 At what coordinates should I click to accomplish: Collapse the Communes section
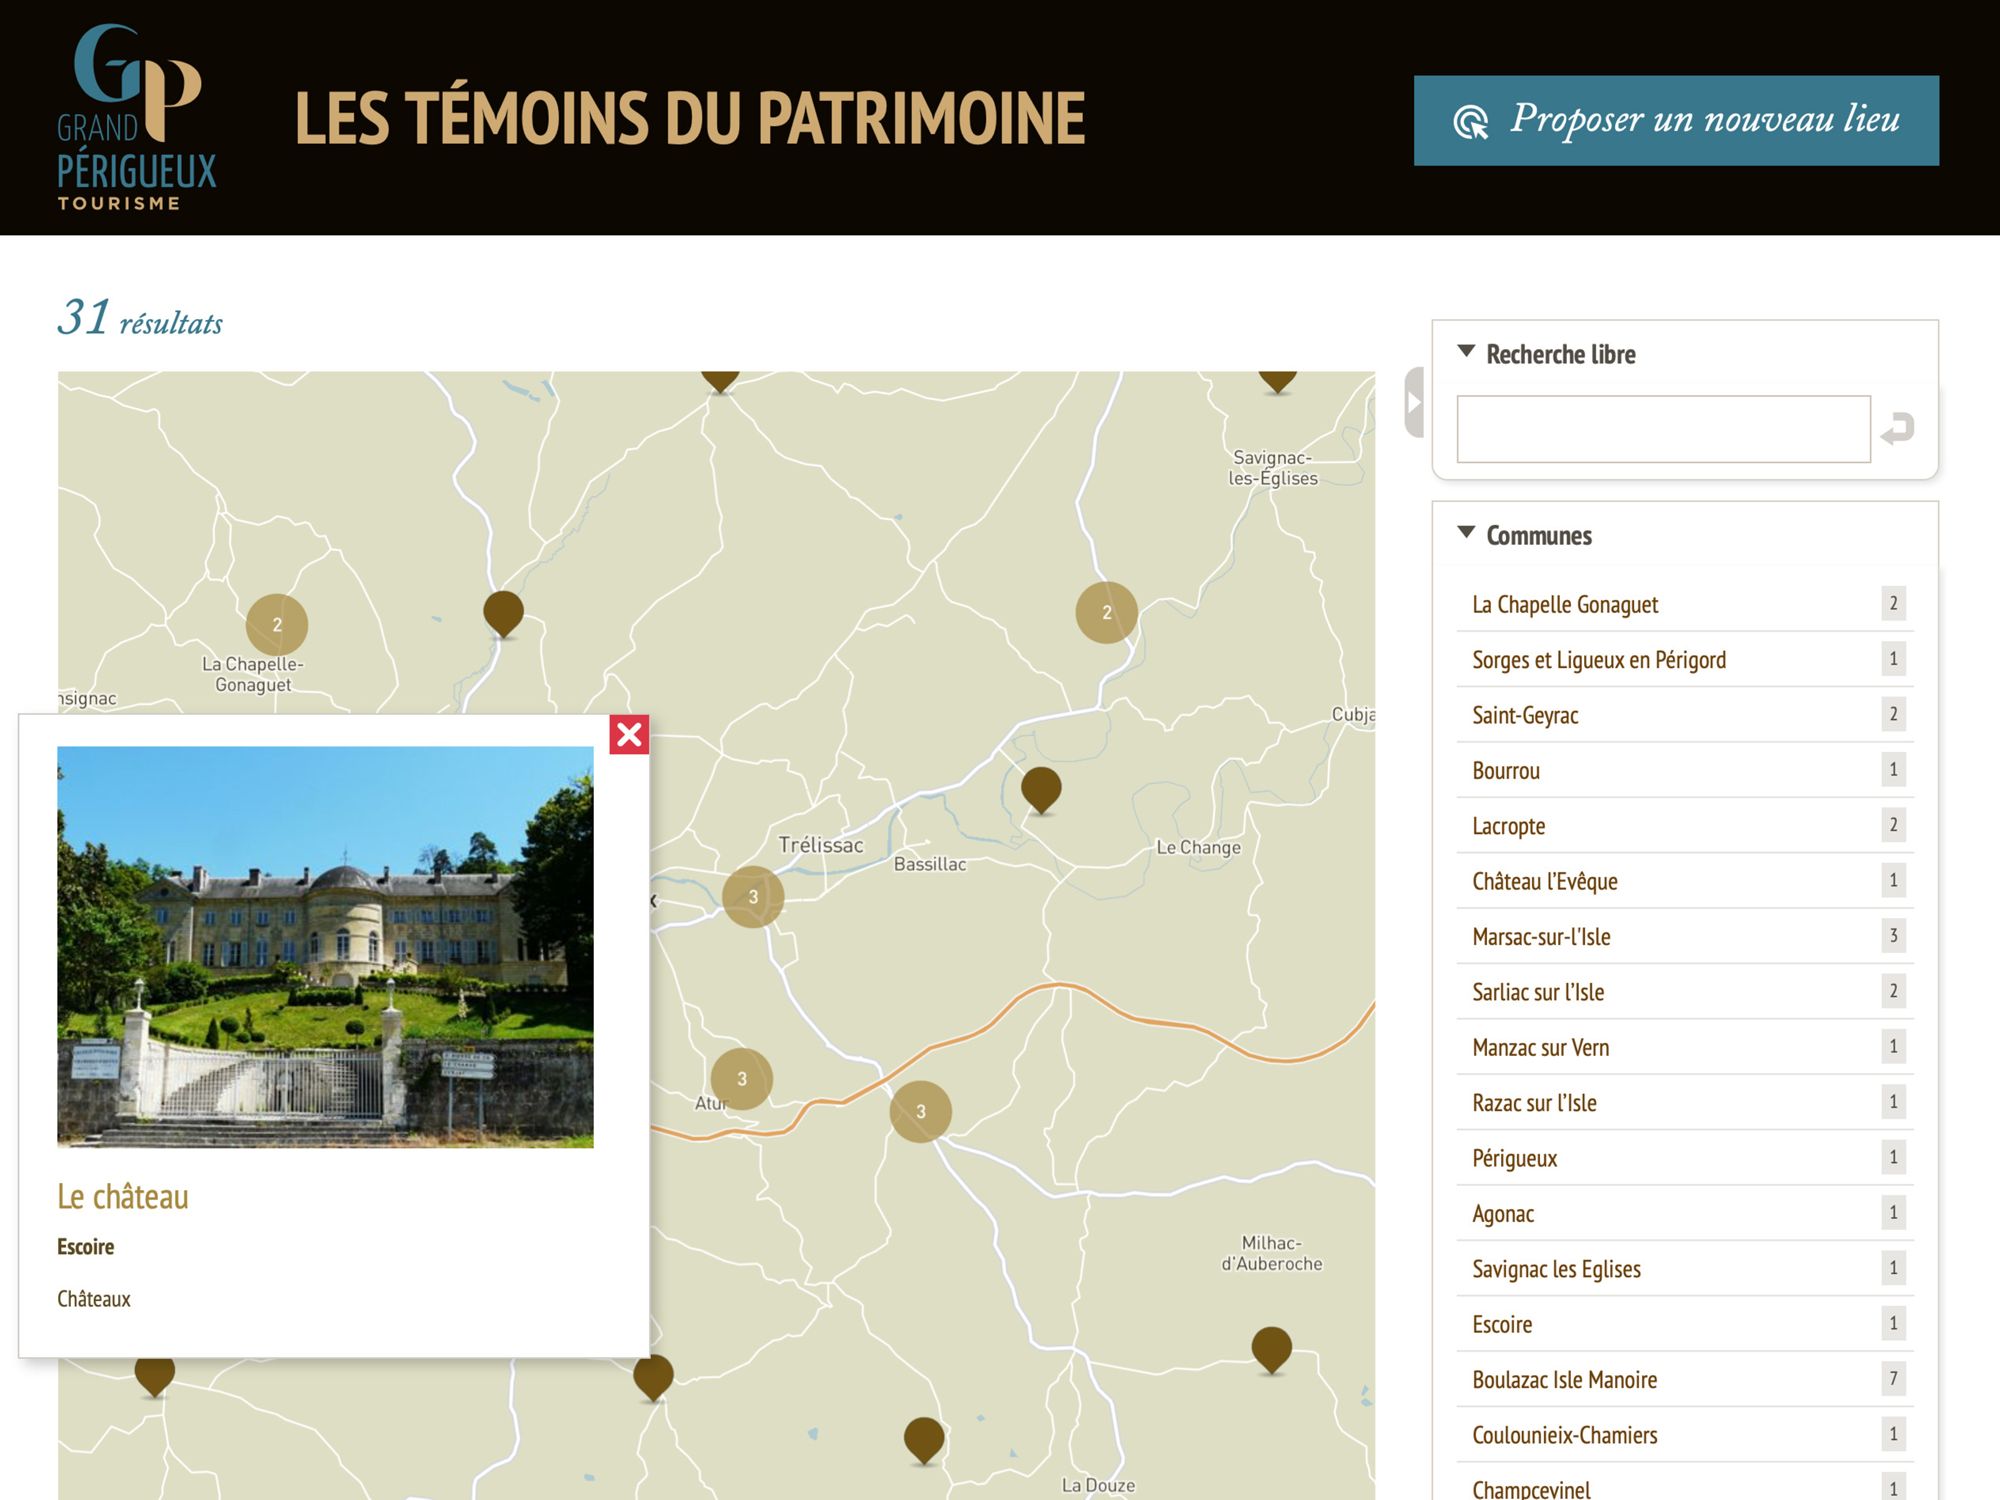pyautogui.click(x=1467, y=531)
